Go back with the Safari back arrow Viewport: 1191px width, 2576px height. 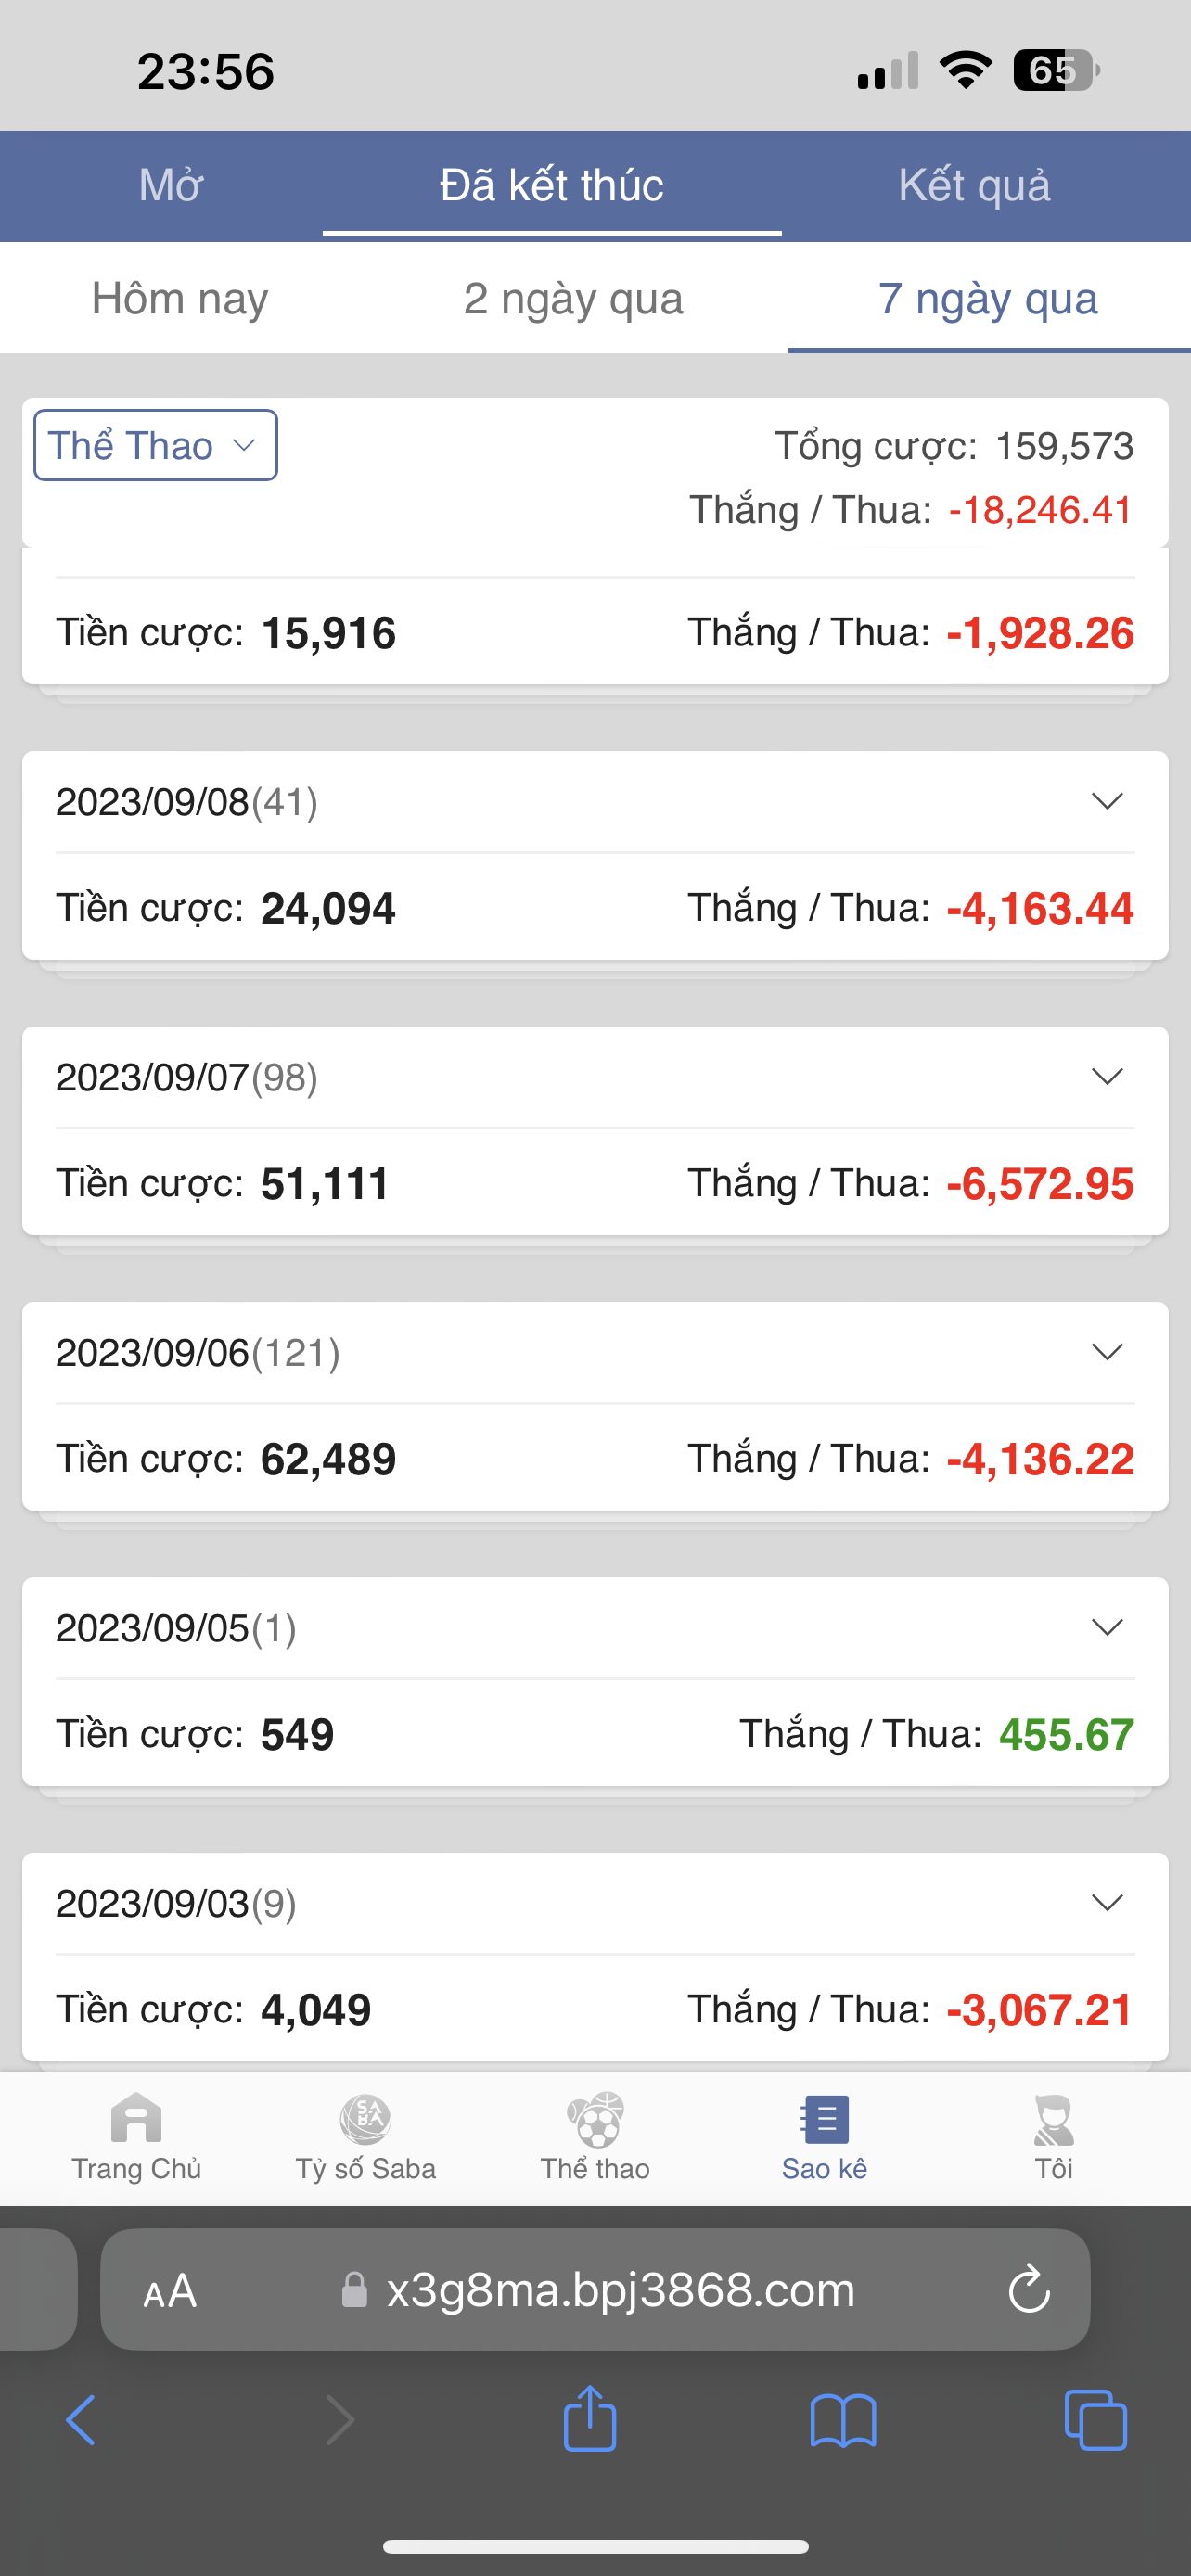(x=81, y=2420)
